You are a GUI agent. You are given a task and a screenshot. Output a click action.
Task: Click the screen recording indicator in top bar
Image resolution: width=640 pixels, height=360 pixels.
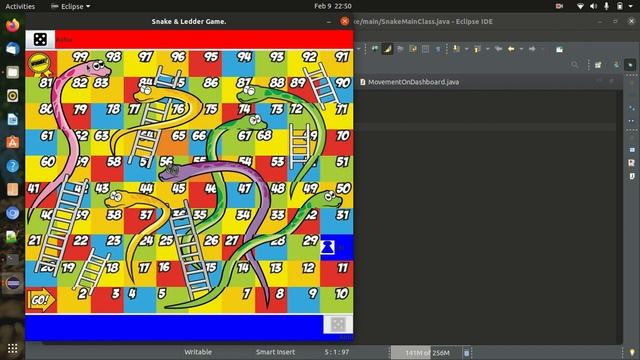pyautogui.click(x=559, y=6)
